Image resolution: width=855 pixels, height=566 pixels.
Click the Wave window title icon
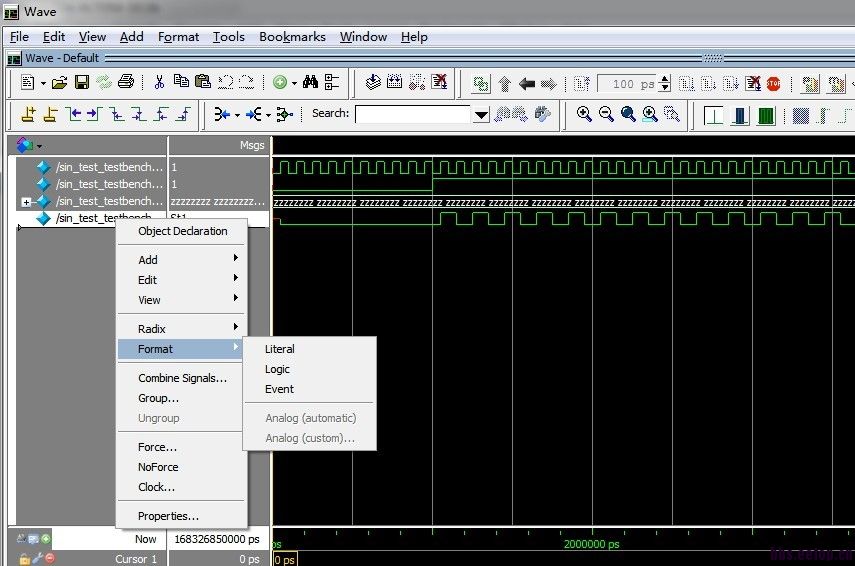pos(11,12)
